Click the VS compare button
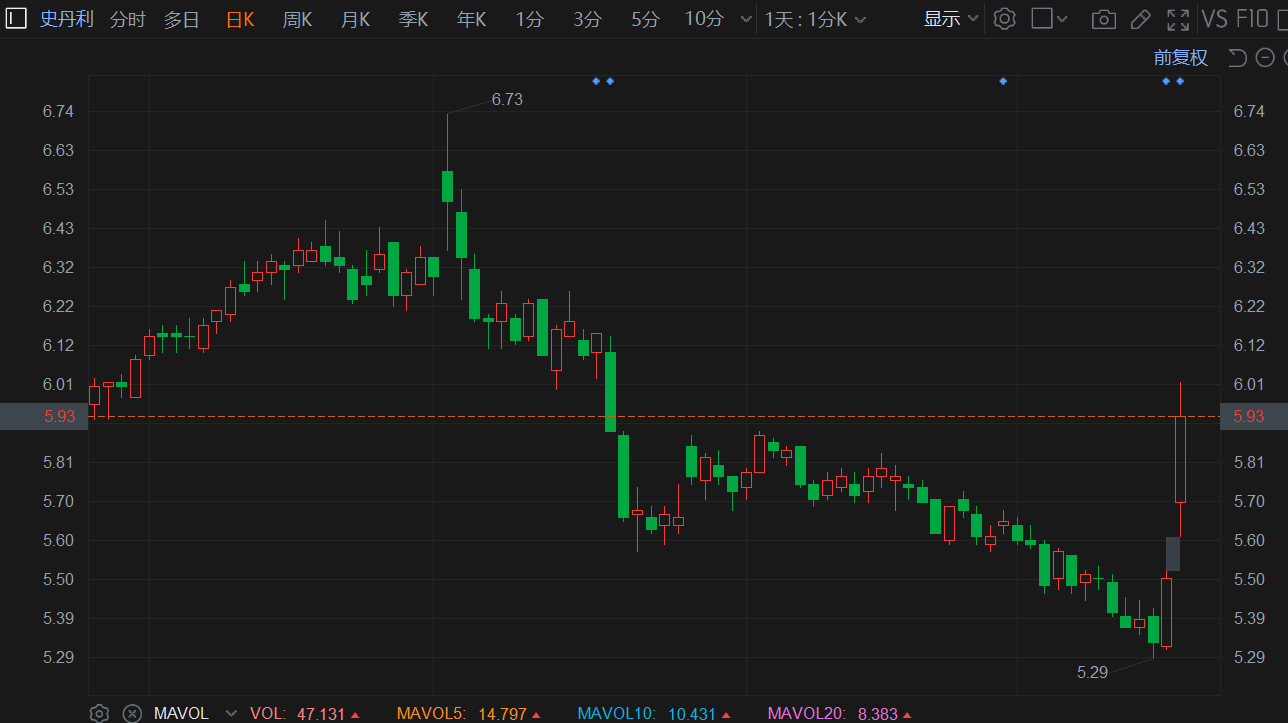The image size is (1288, 723). (1214, 19)
